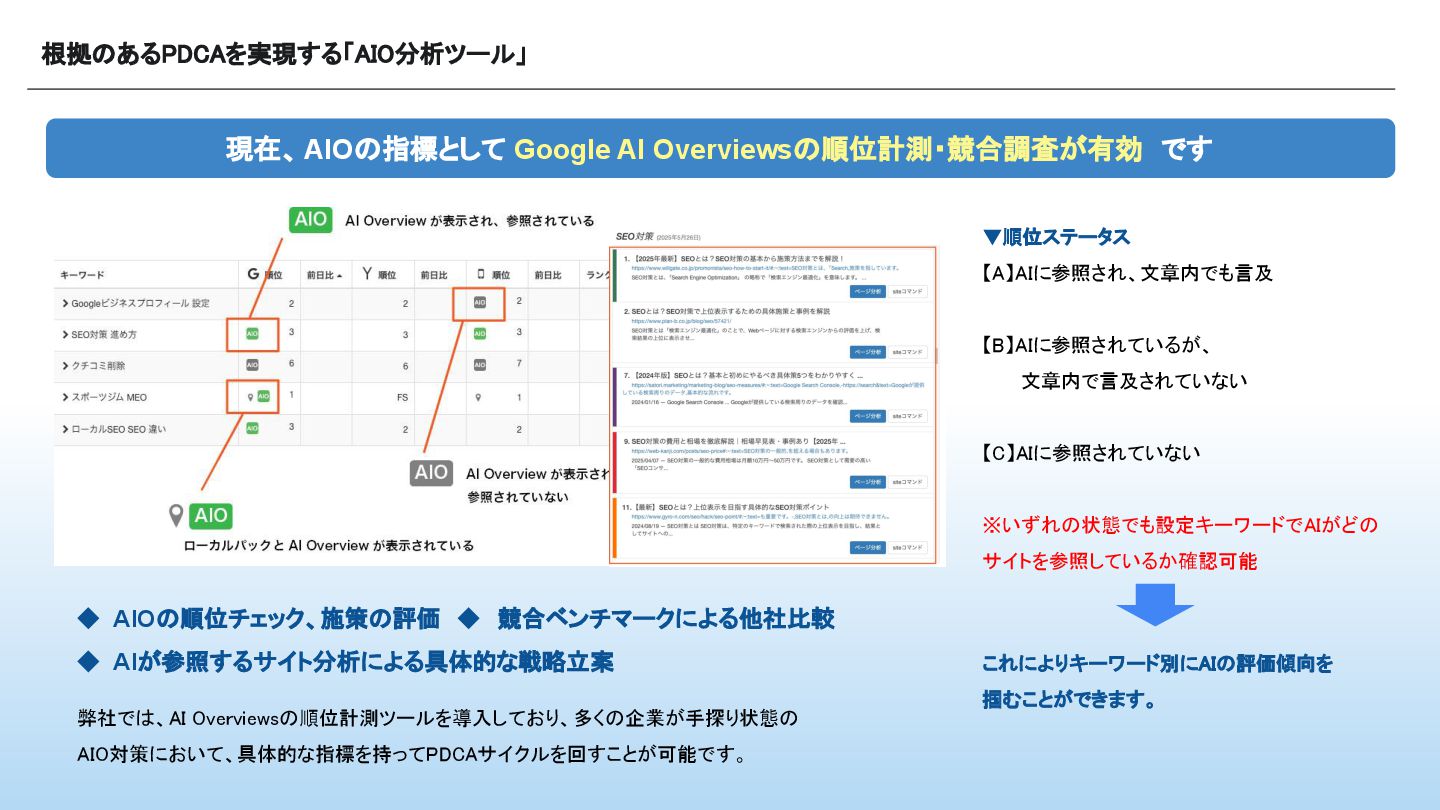
Task: Click siteコマンド button for result 7
Action: (908, 416)
